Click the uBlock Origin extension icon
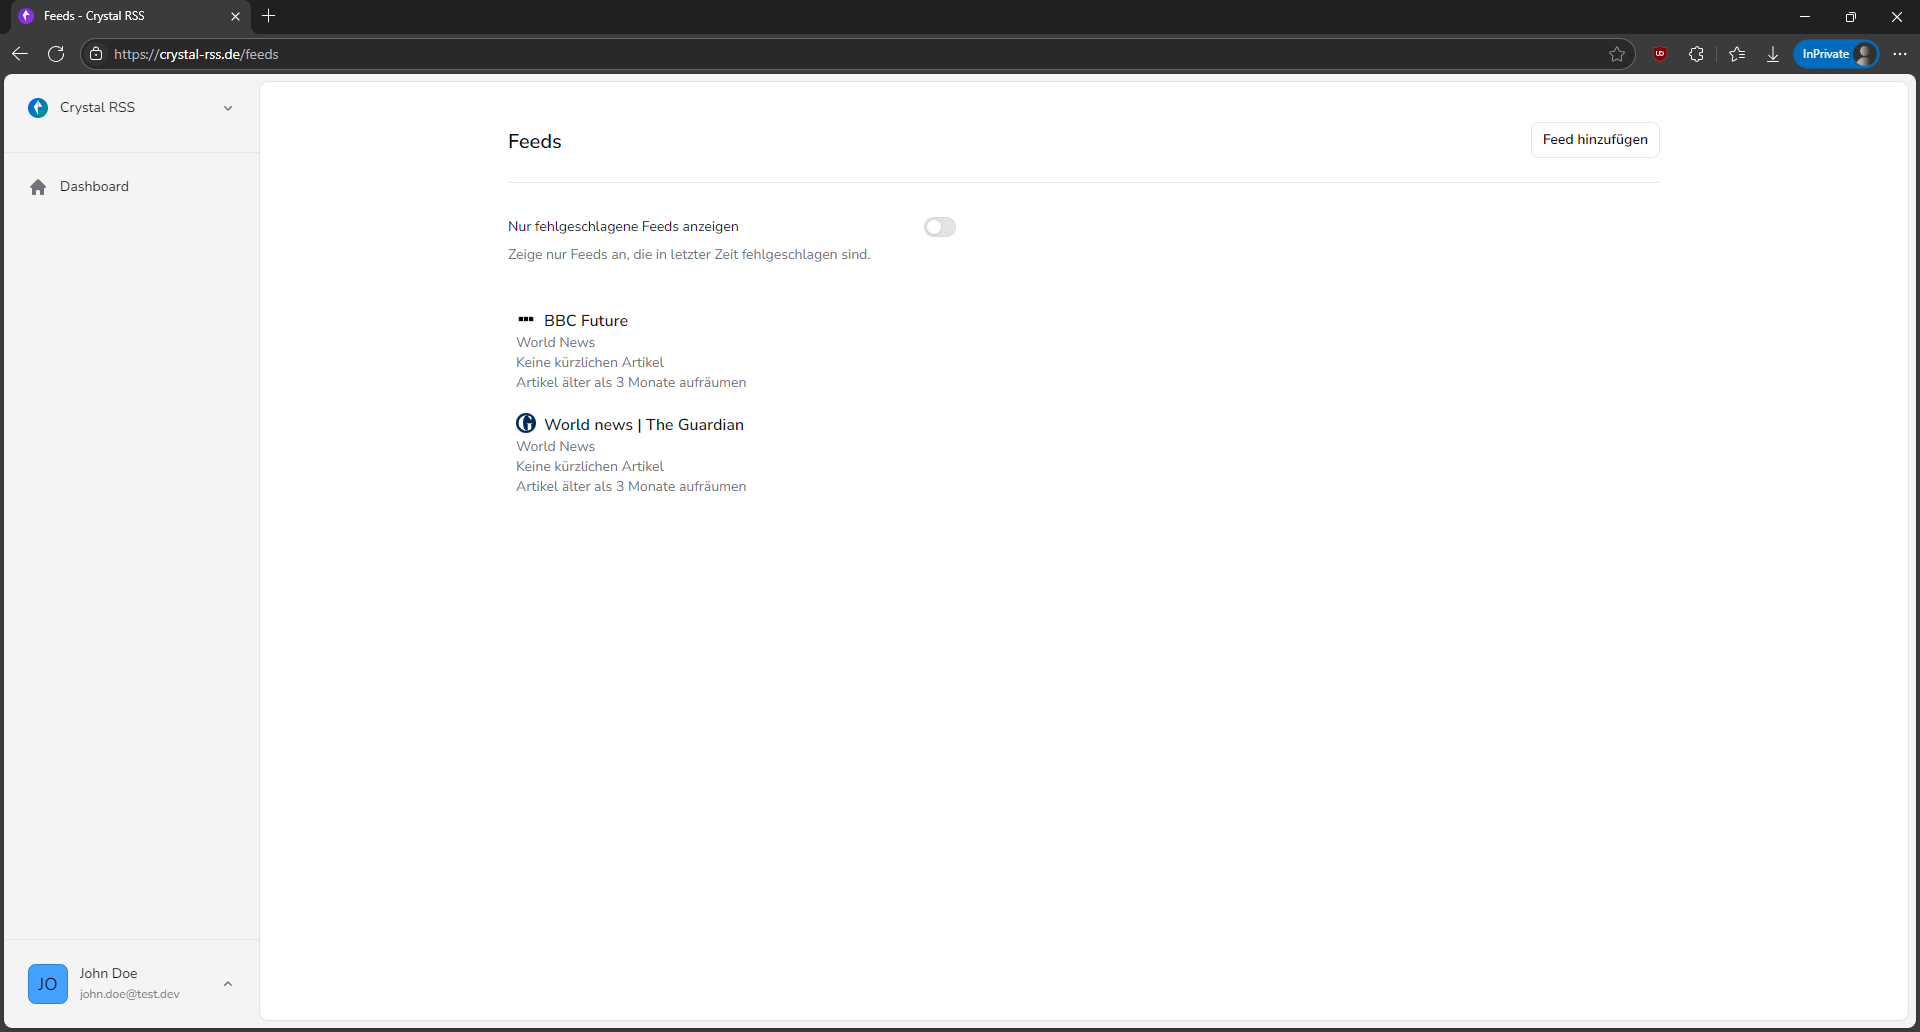Viewport: 1920px width, 1032px height. click(1660, 54)
